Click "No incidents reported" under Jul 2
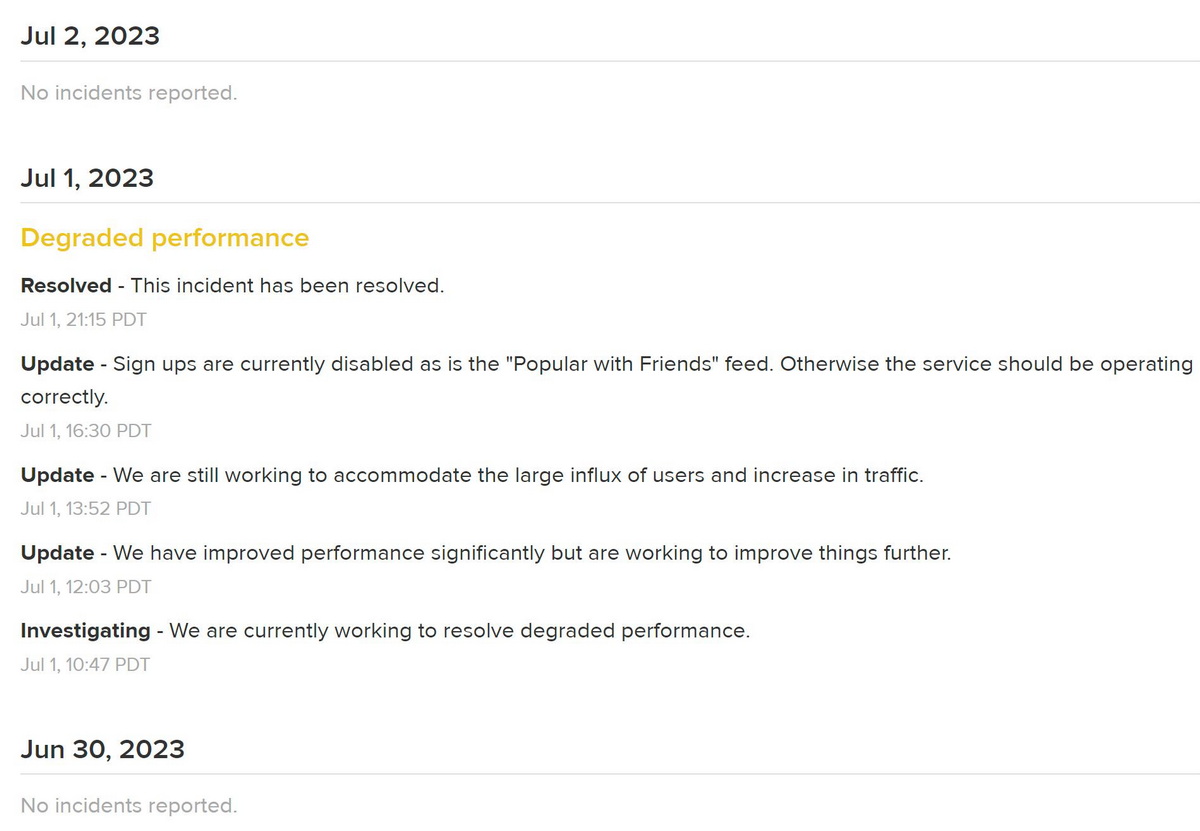 point(128,93)
